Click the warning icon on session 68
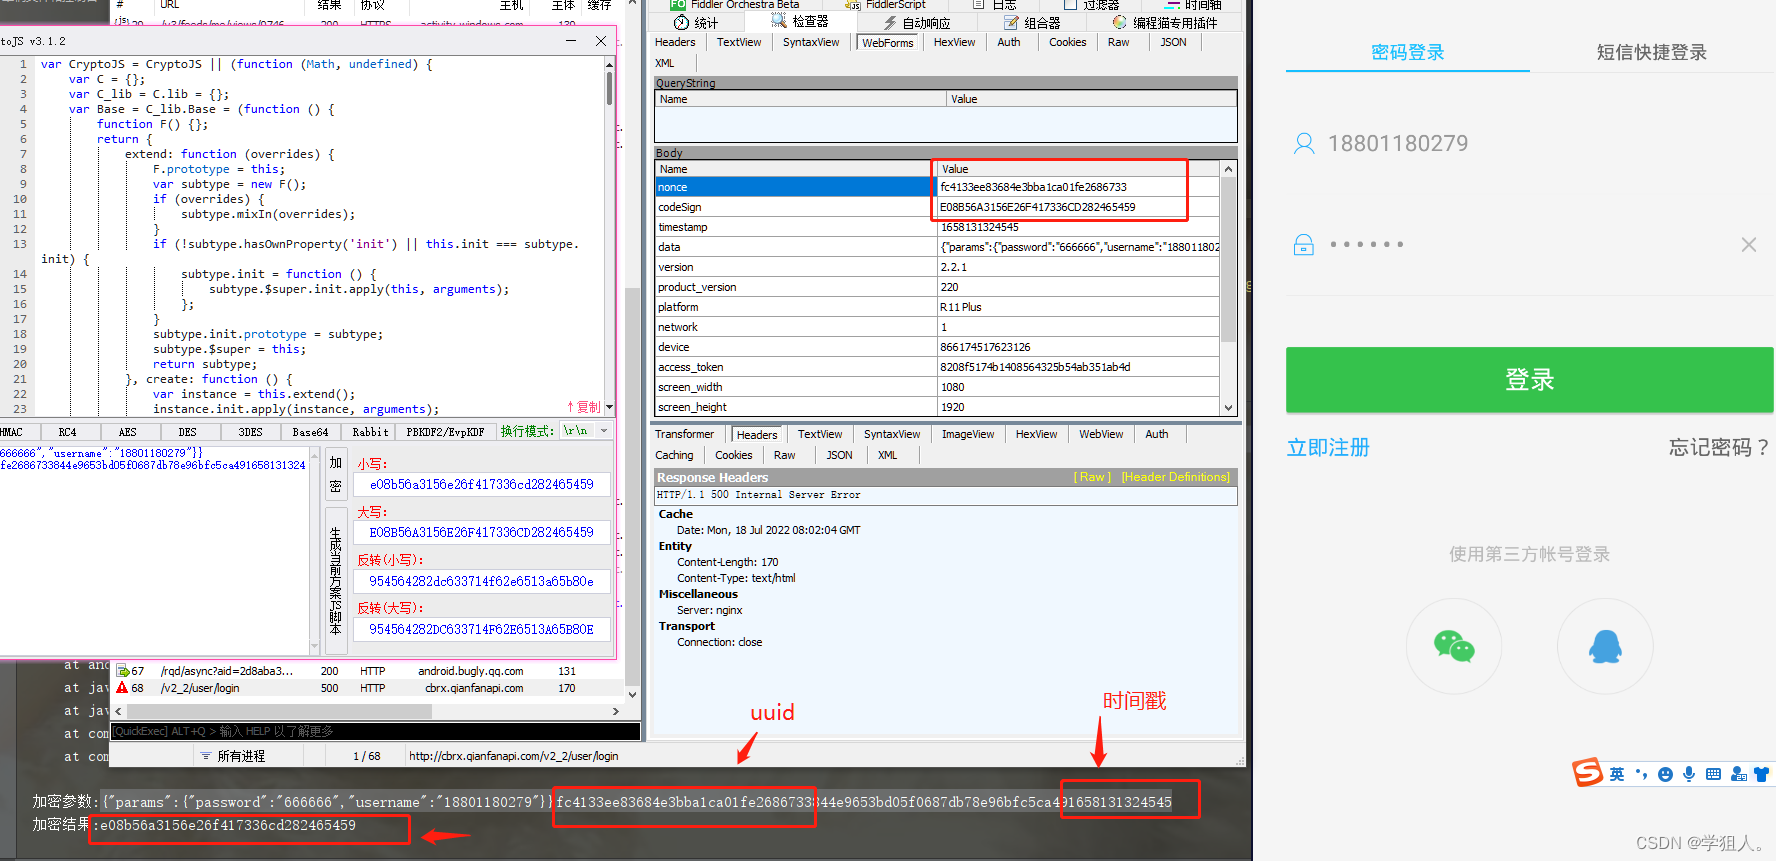The image size is (1776, 861). (122, 688)
